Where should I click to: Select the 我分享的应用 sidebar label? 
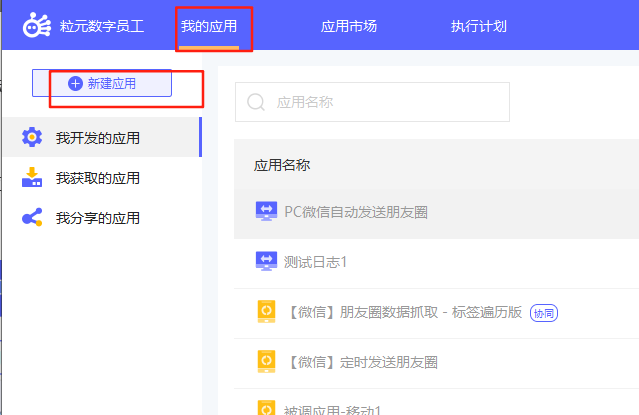[x=98, y=218]
